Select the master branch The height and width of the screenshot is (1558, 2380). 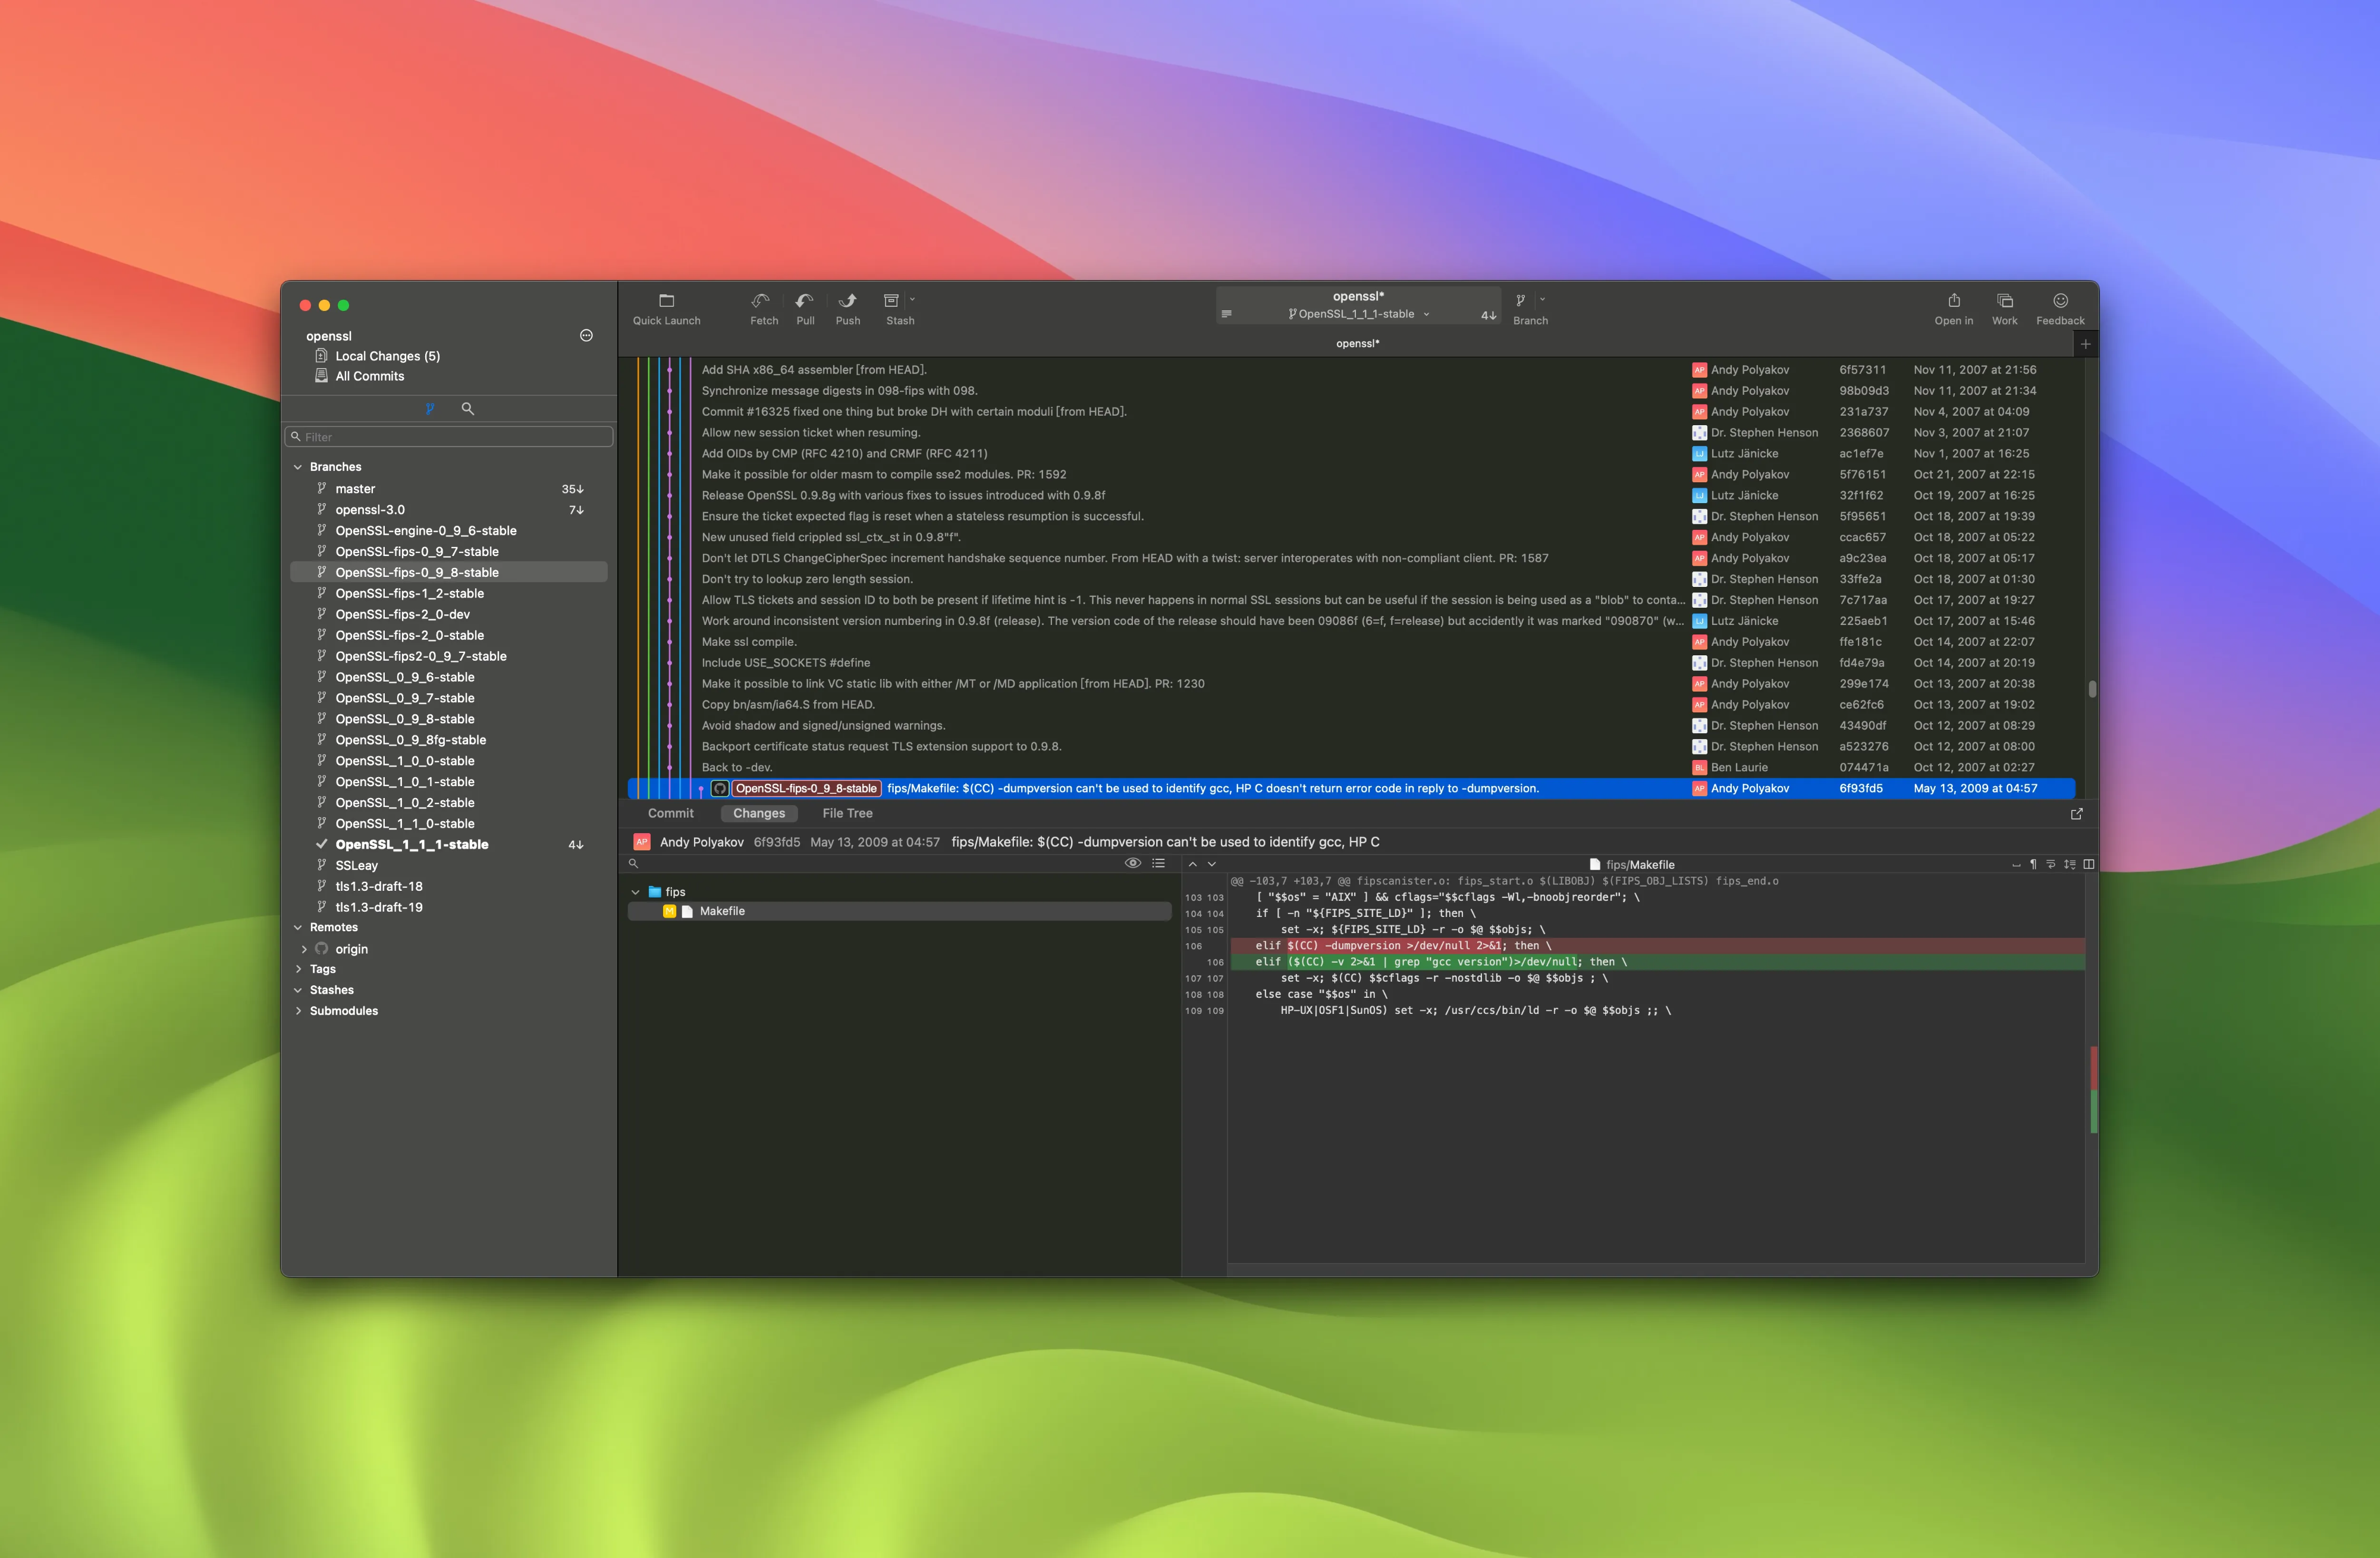[355, 489]
